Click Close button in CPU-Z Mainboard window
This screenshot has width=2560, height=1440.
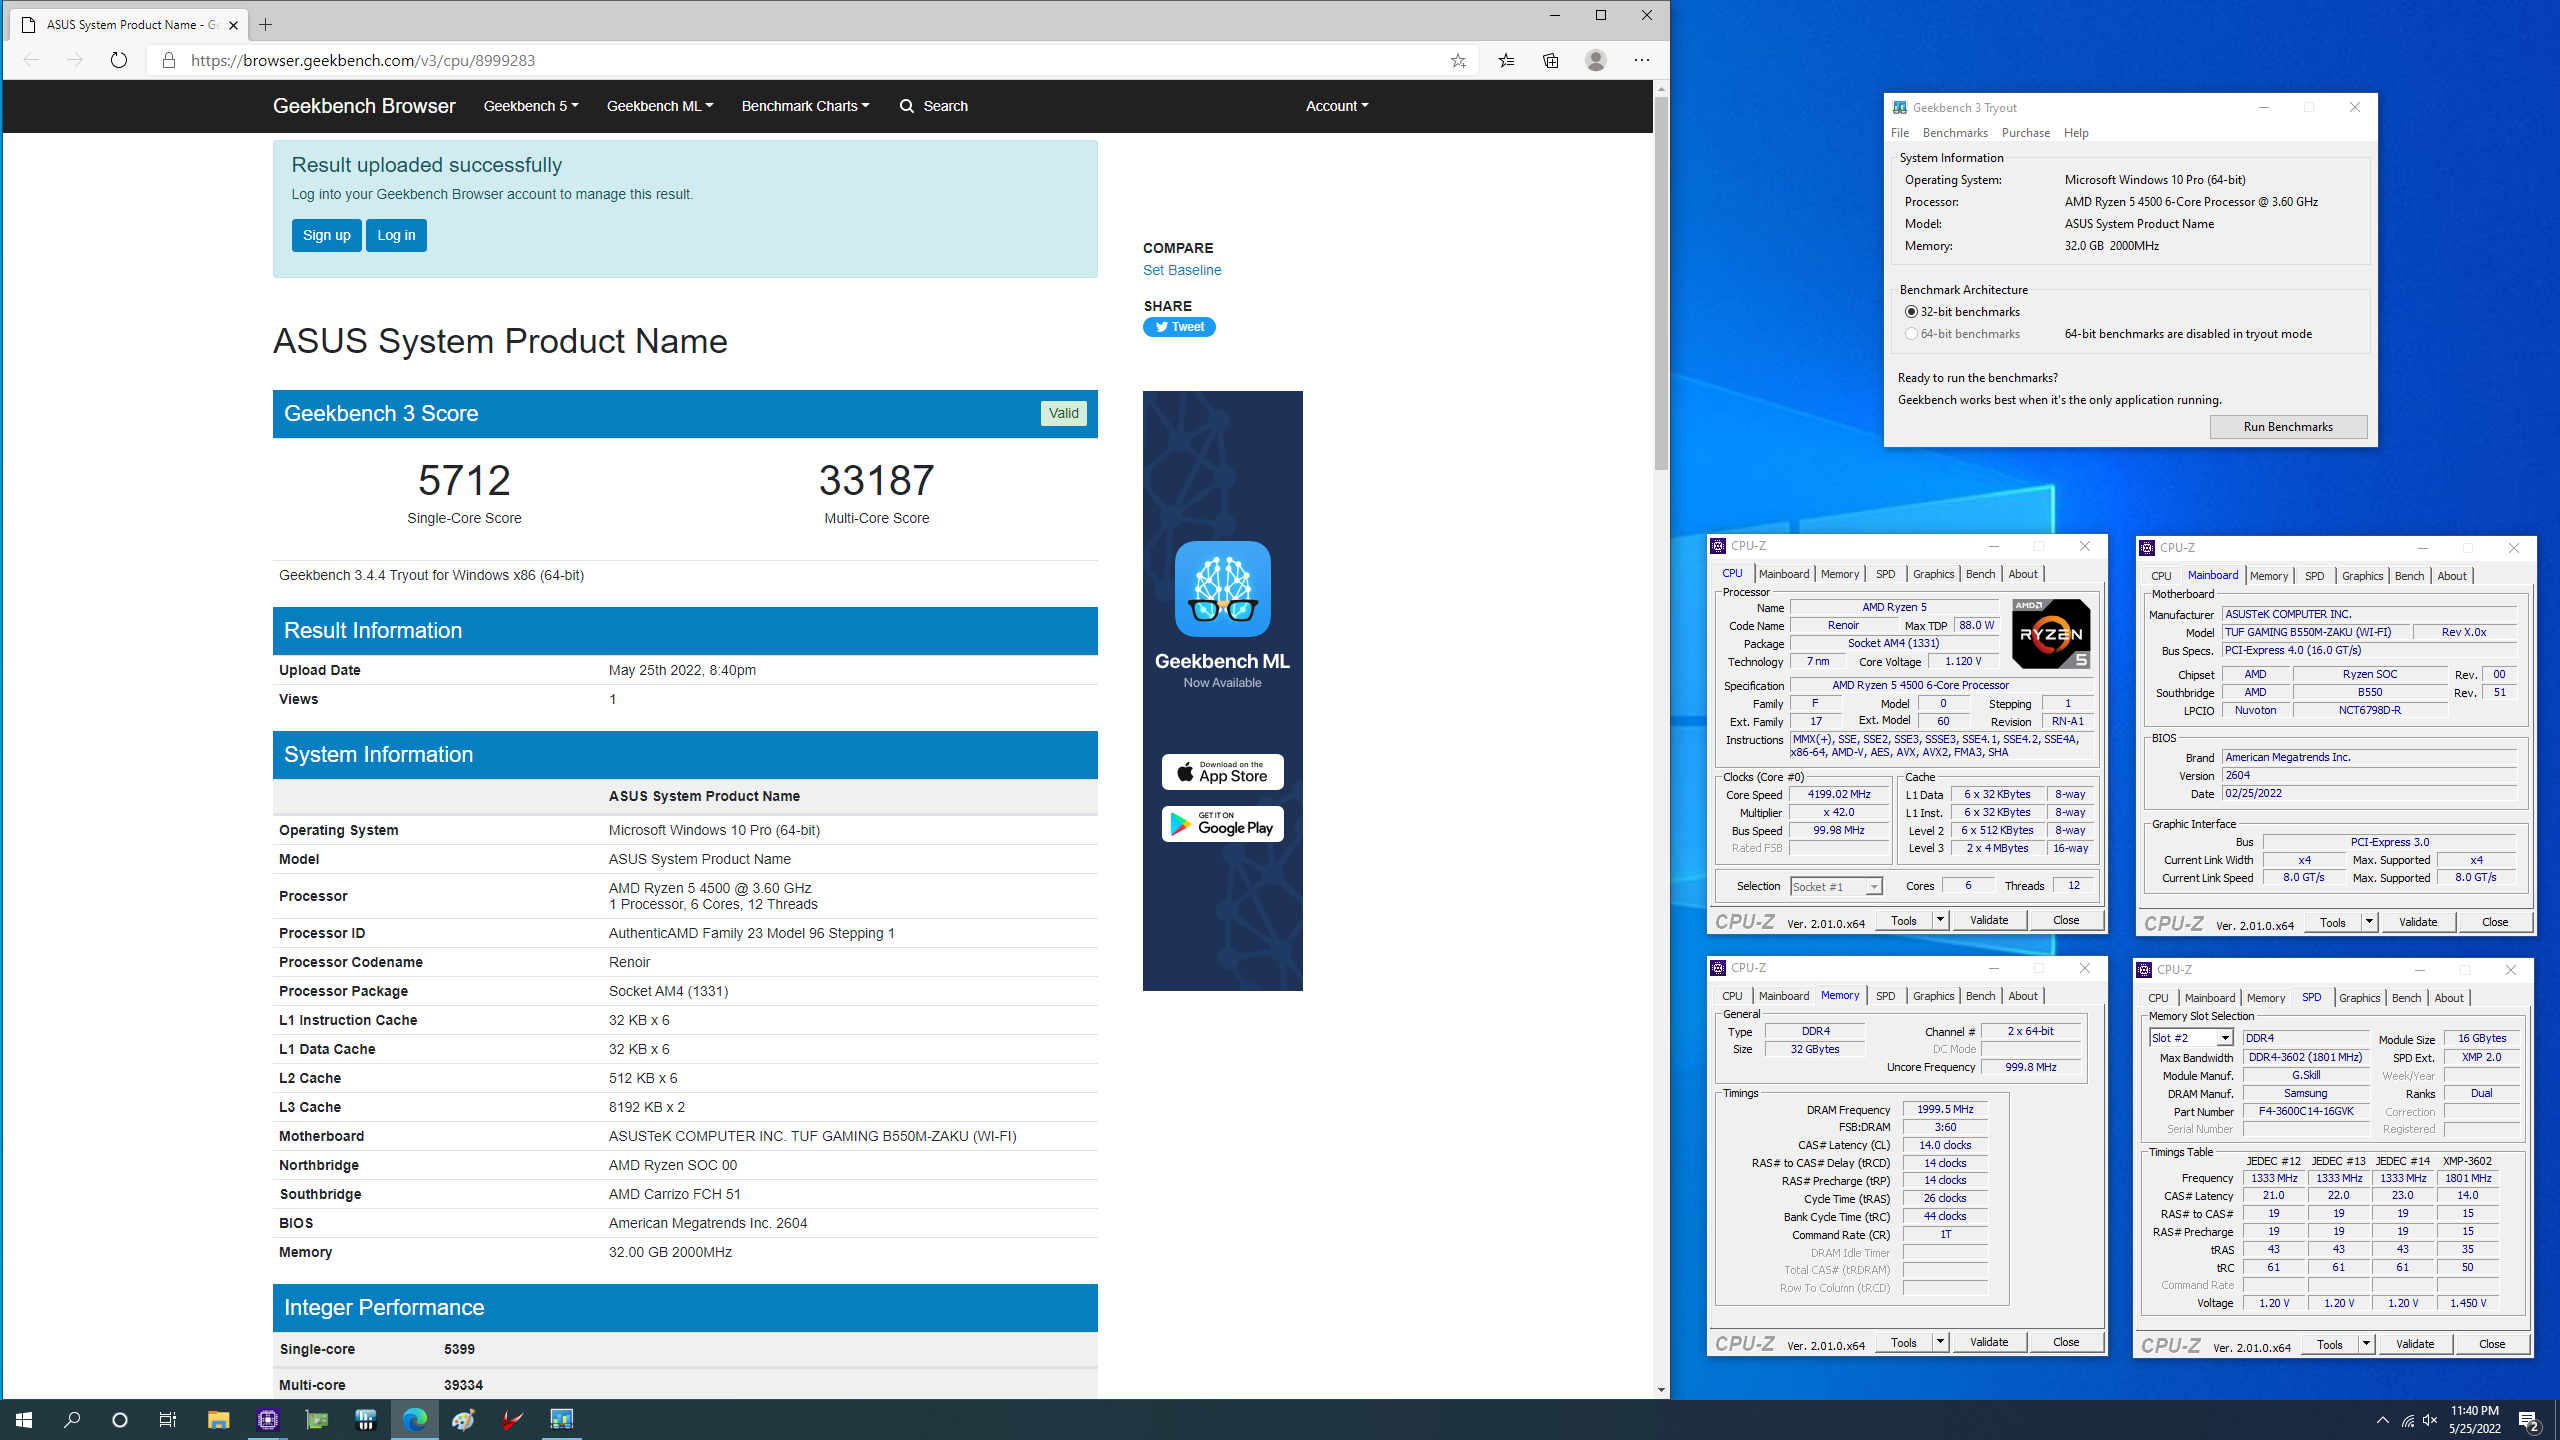tap(2495, 922)
